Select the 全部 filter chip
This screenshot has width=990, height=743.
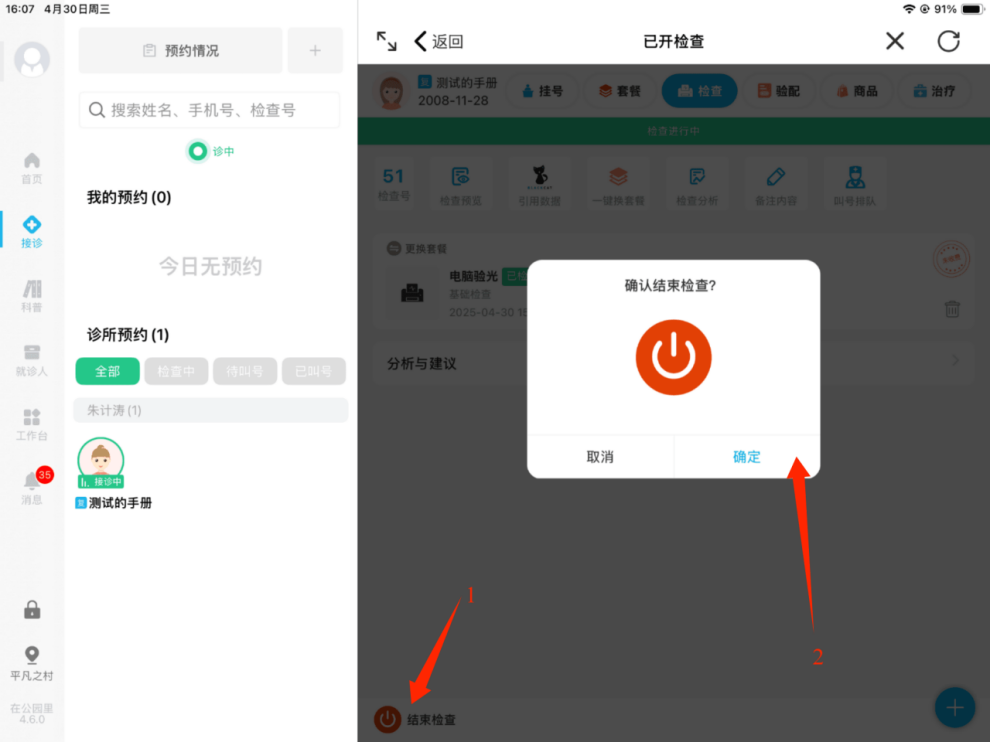[107, 371]
